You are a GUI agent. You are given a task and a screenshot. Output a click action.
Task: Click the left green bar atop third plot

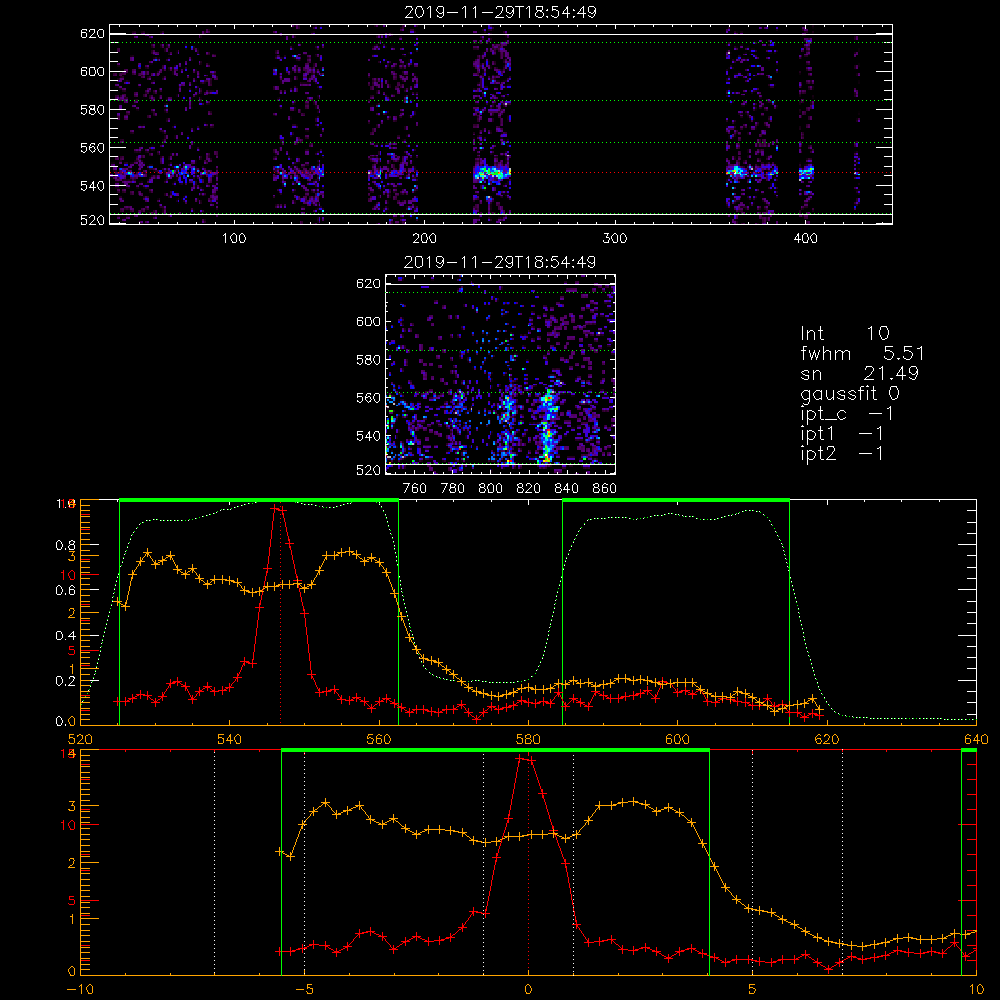(259, 500)
